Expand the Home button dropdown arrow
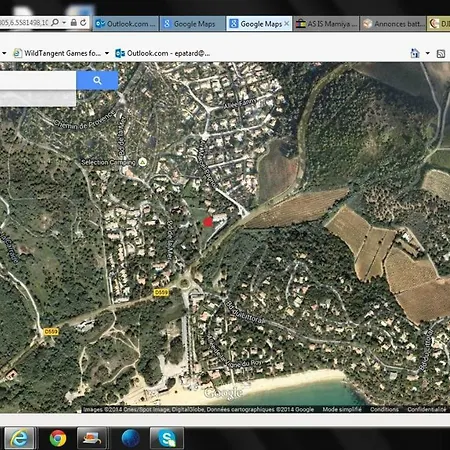Image resolution: width=450 pixels, height=450 pixels. (428, 53)
